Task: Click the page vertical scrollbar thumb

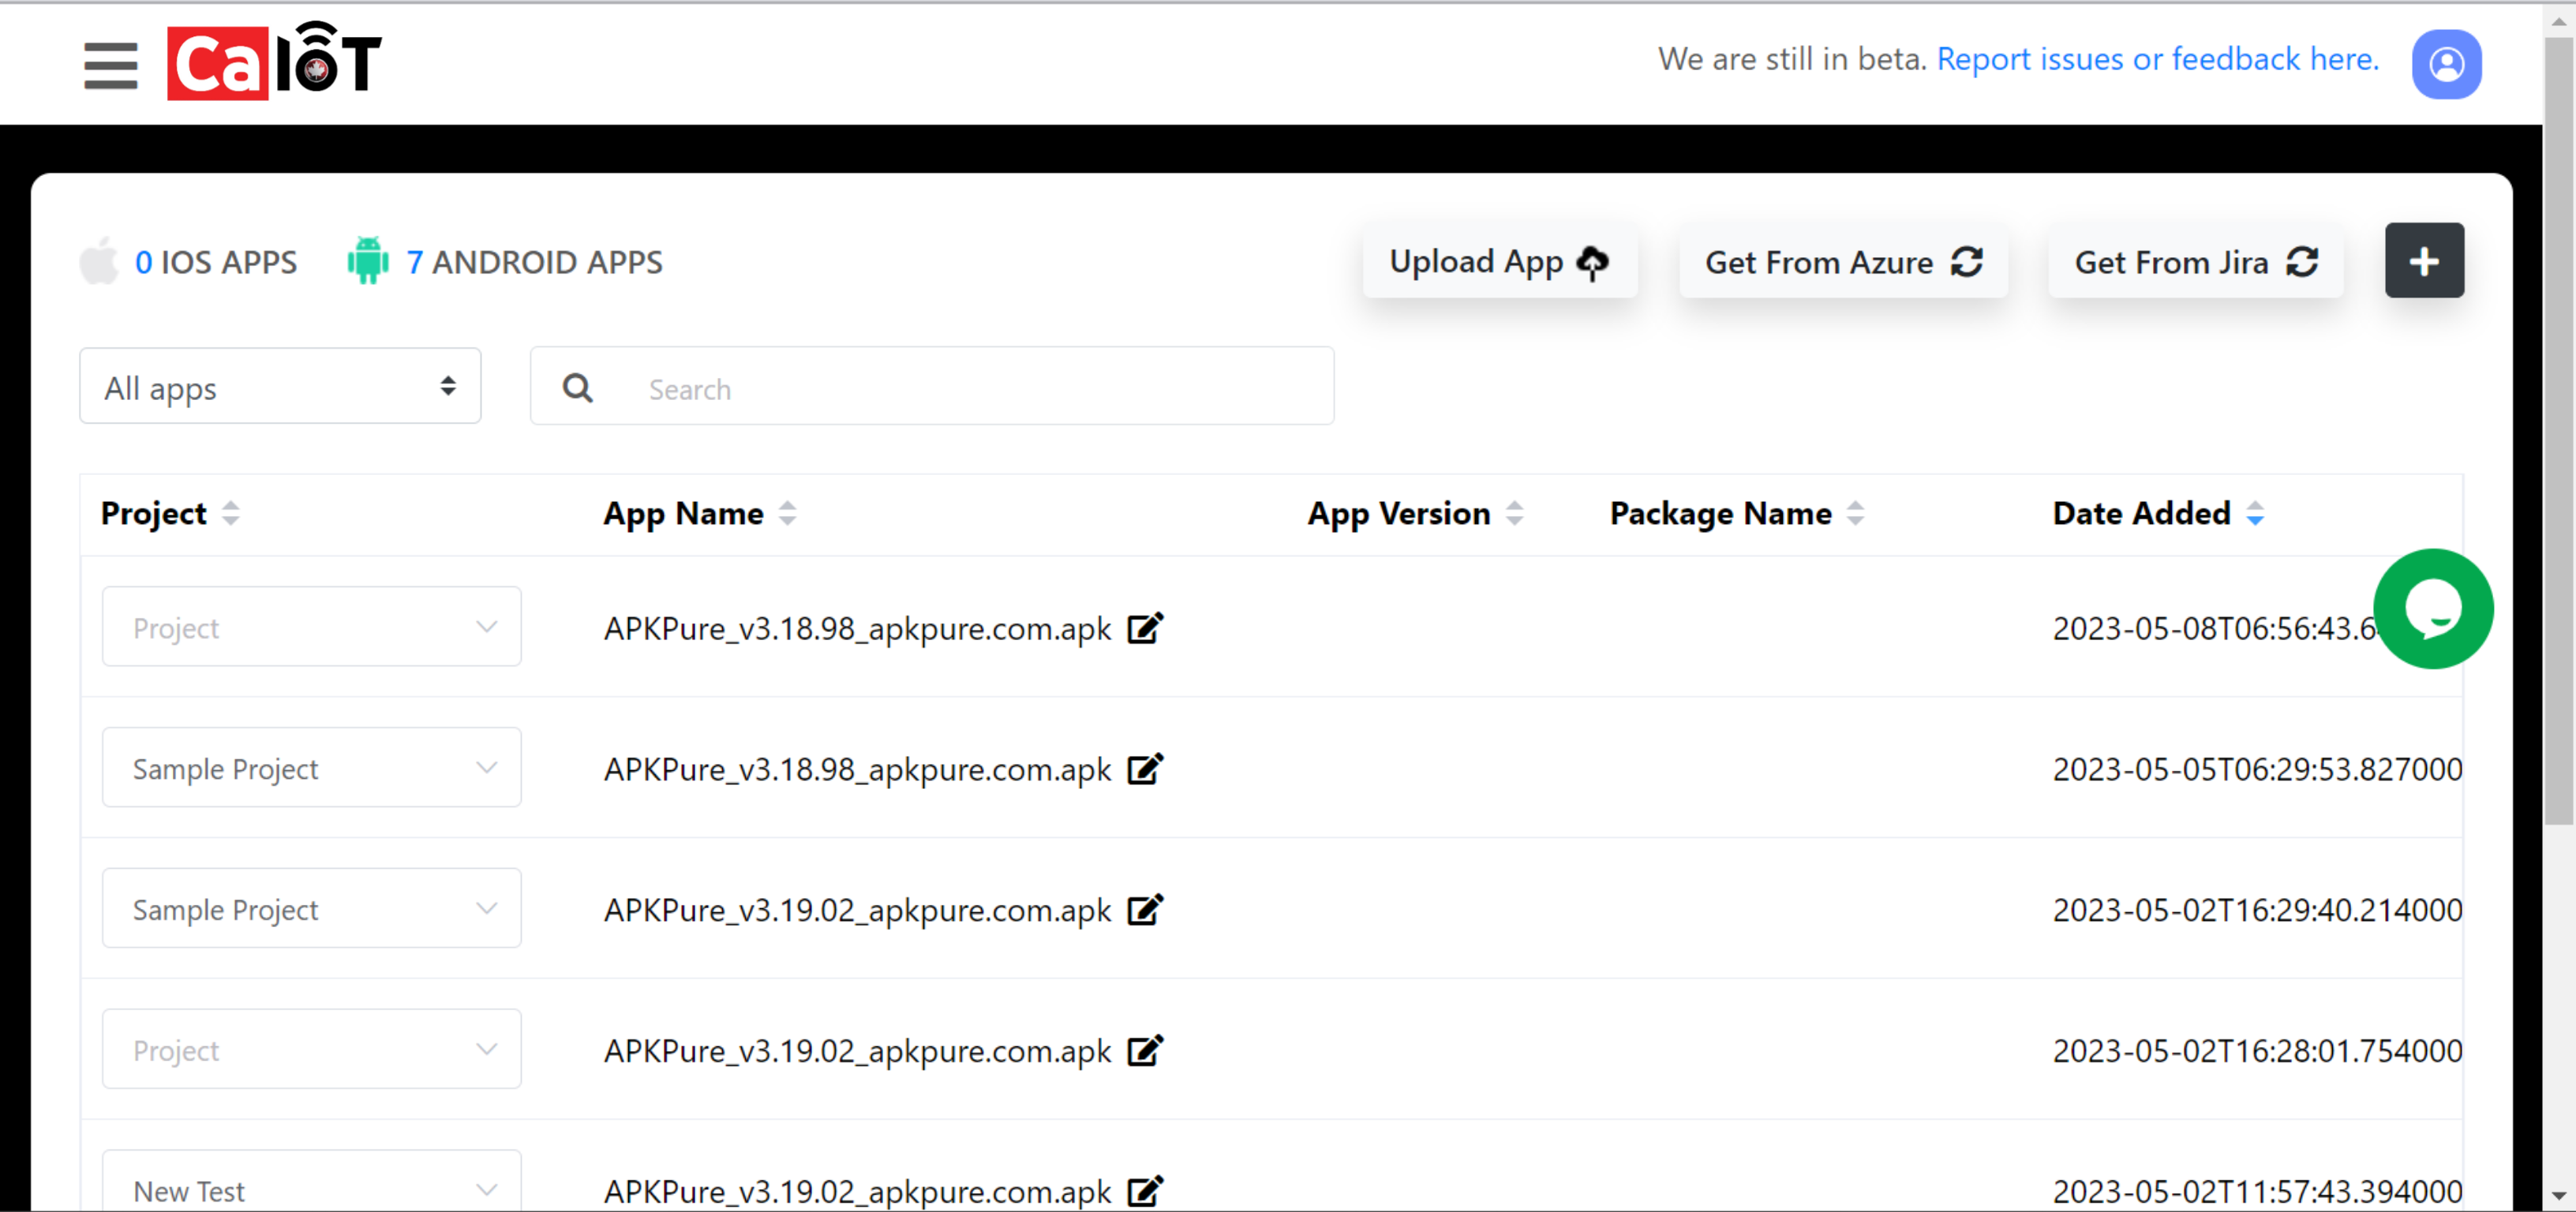Action: pyautogui.click(x=2559, y=432)
